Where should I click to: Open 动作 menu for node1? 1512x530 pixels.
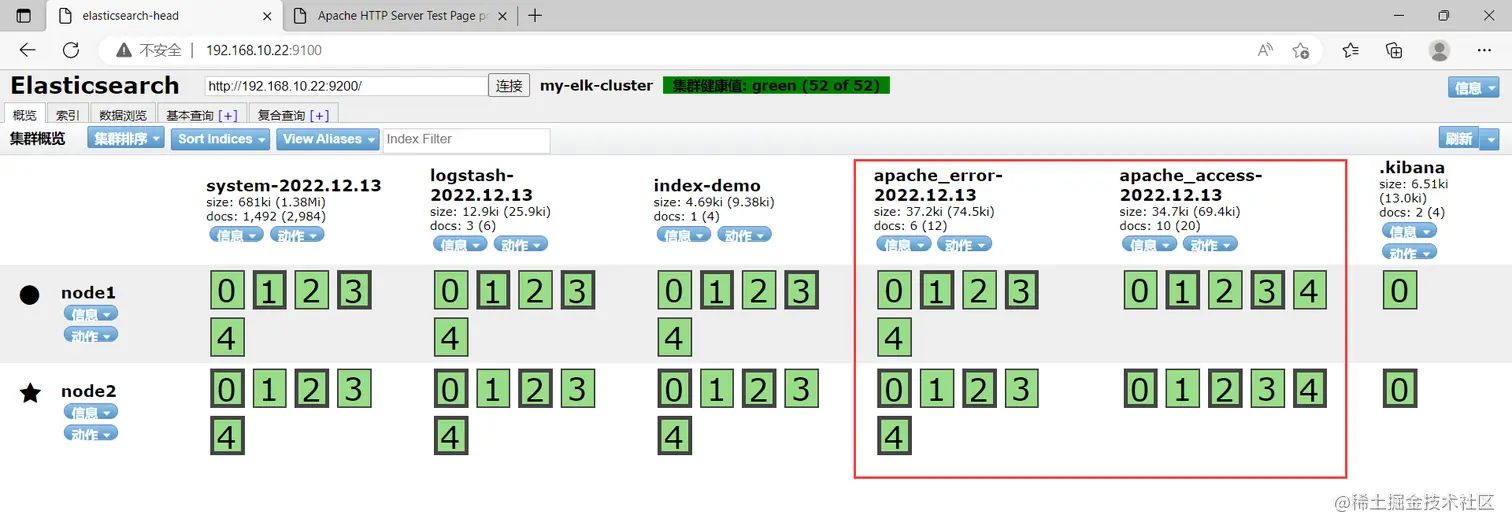[x=91, y=335]
